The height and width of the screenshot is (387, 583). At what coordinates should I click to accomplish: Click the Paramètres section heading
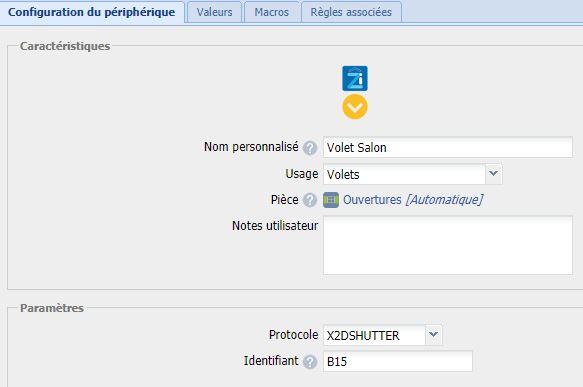[x=52, y=308]
